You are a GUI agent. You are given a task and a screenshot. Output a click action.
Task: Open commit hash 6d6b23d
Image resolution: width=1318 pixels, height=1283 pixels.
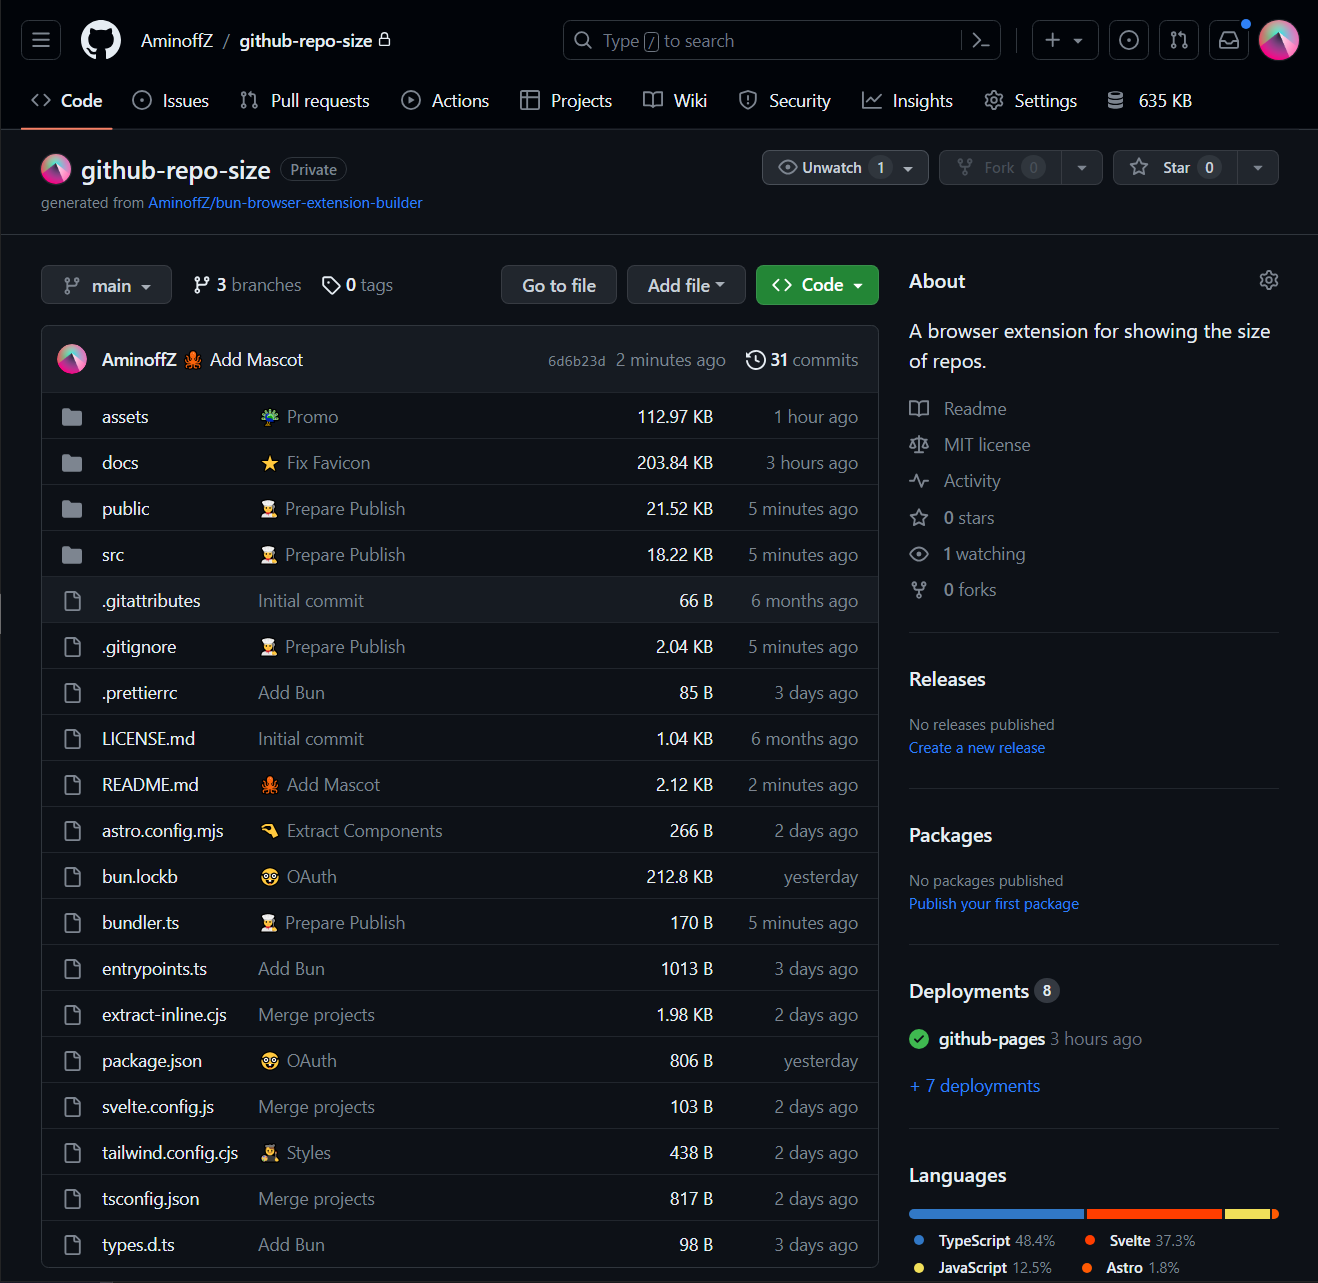[x=576, y=361]
